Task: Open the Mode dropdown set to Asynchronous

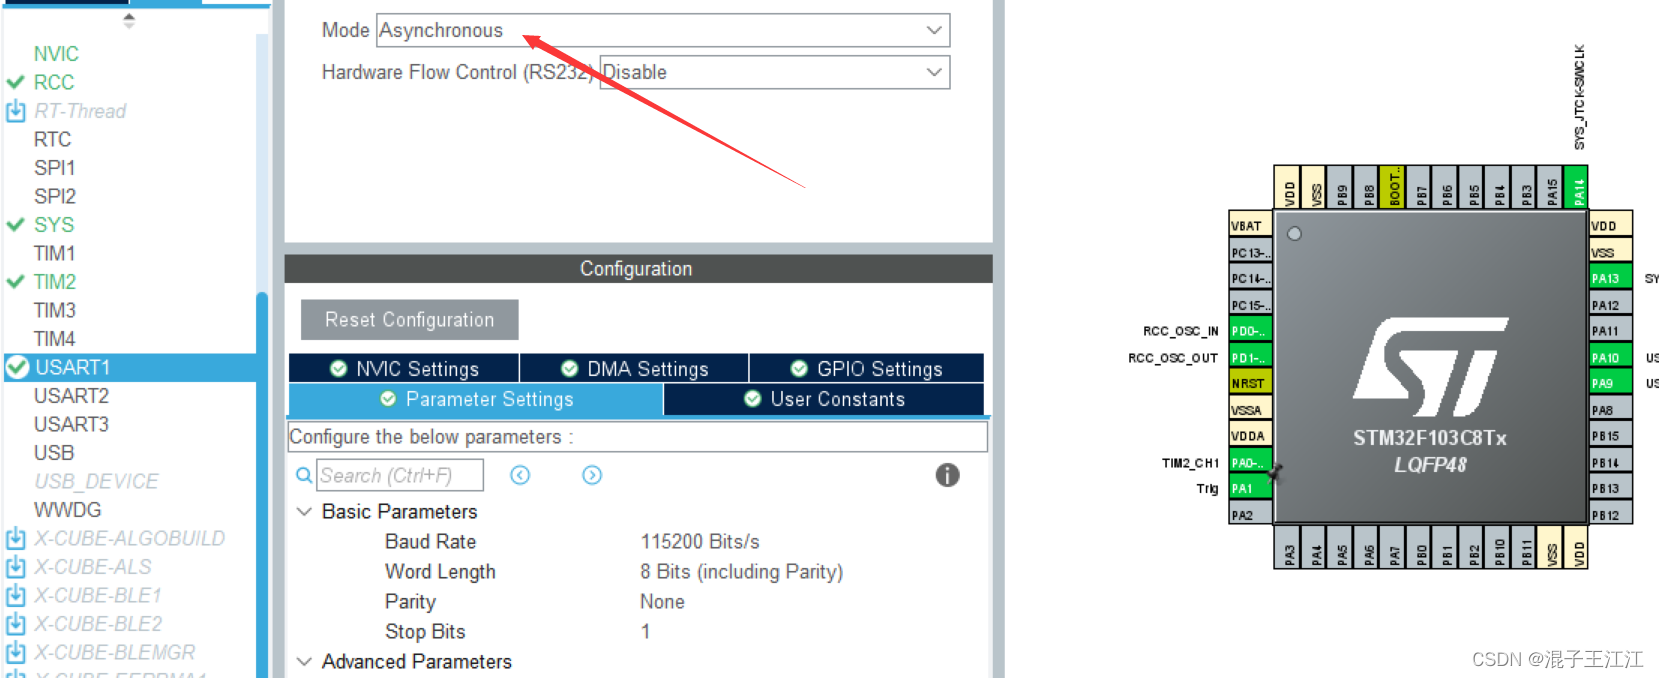Action: pyautogui.click(x=663, y=30)
